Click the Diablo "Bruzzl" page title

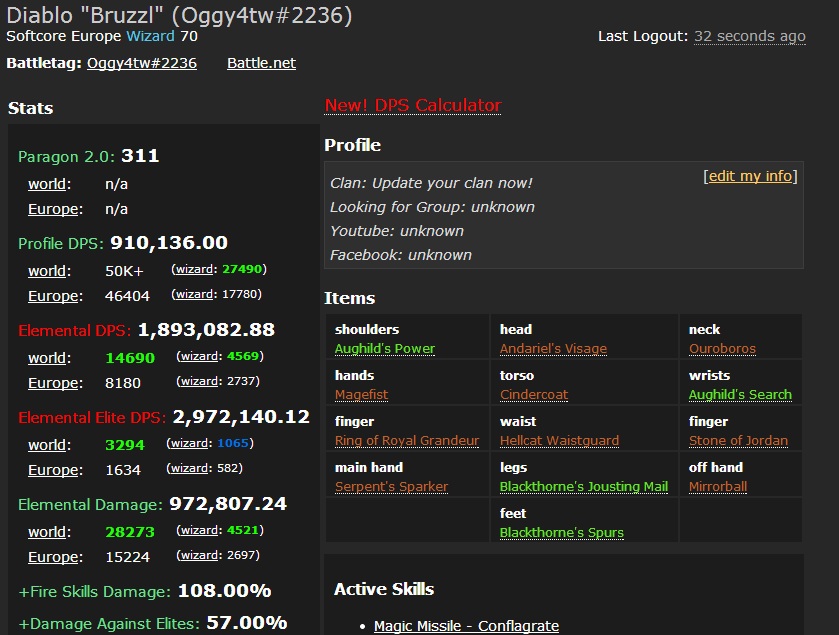[179, 16]
